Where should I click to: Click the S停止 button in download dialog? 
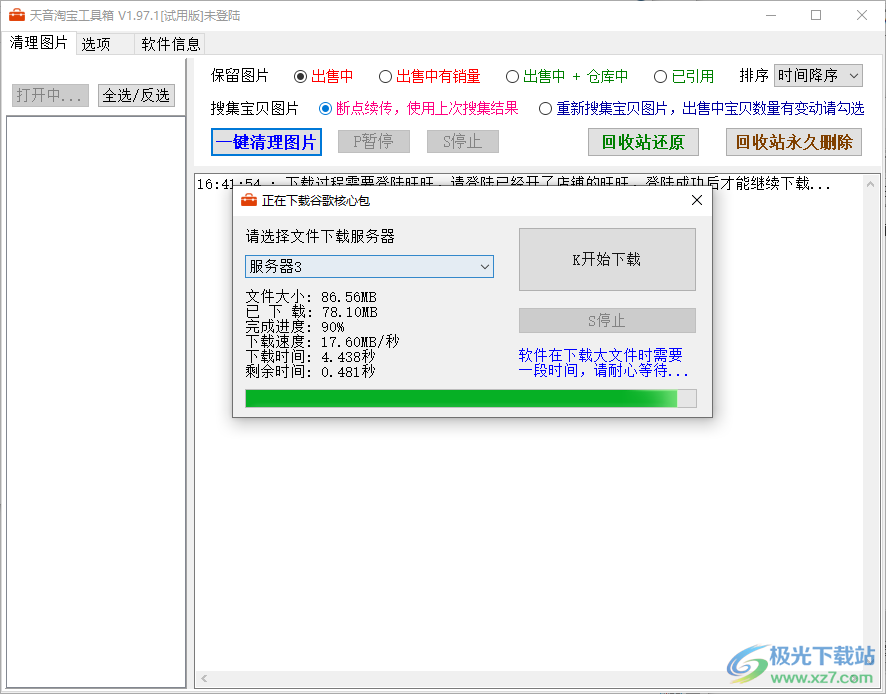click(x=607, y=320)
